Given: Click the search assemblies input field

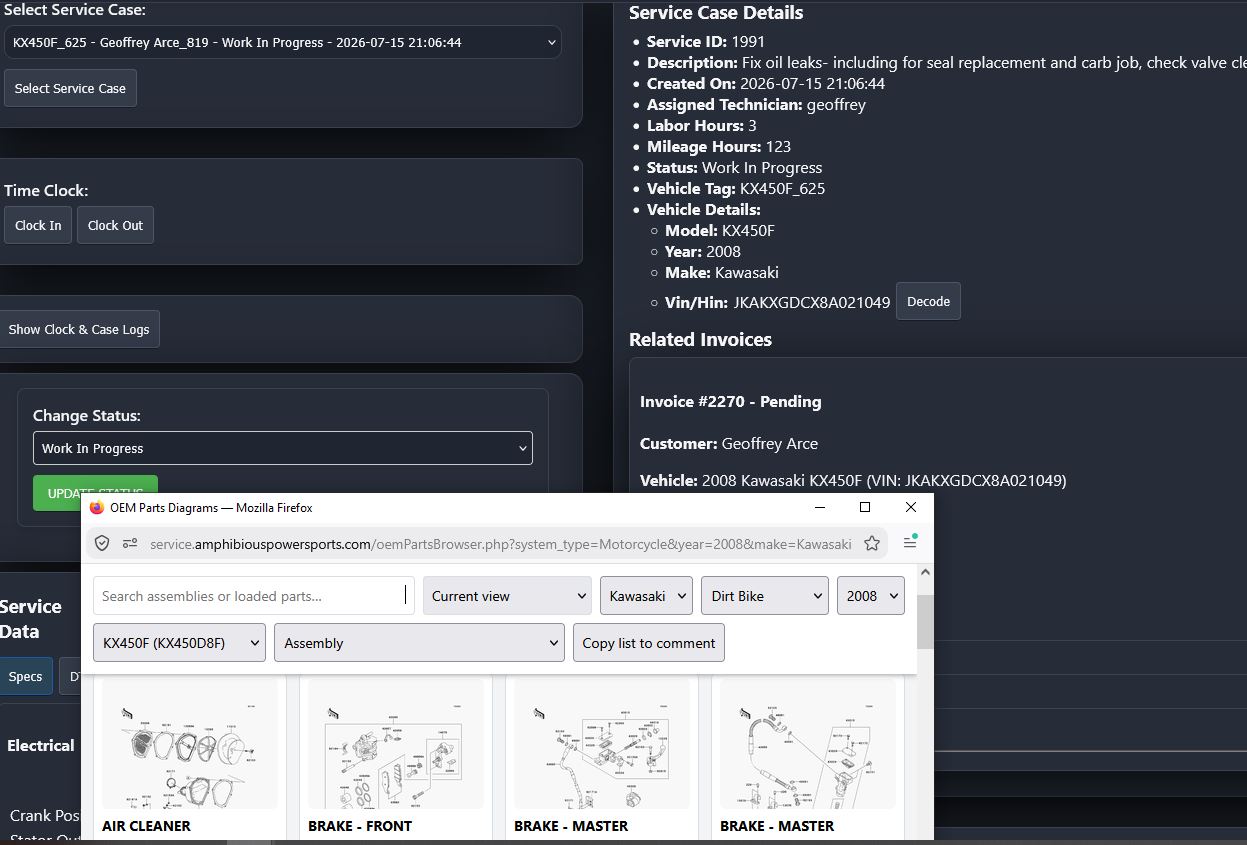Looking at the screenshot, I should [254, 595].
